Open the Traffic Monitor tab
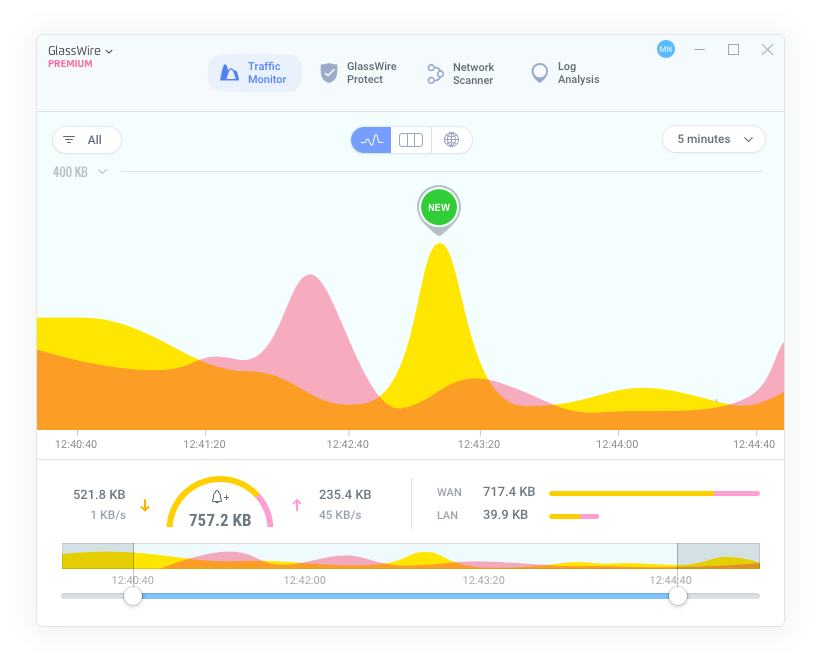Viewport: 822px width, 665px height. click(x=255, y=73)
